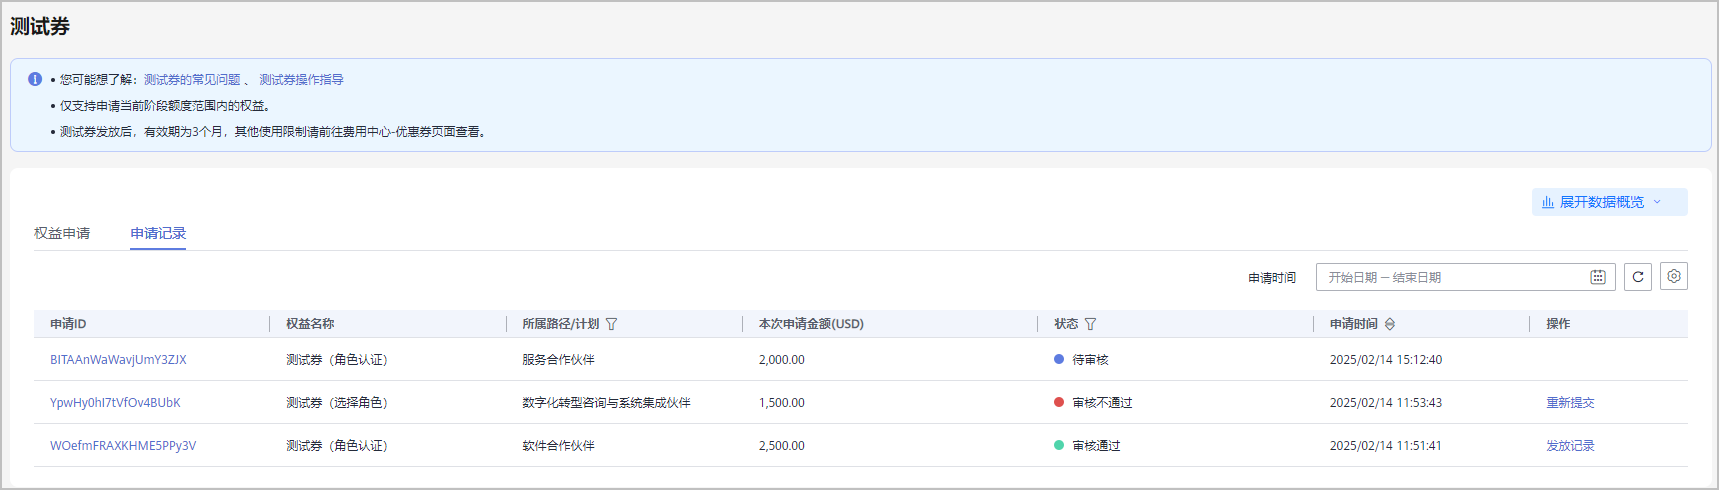Click the calendar icon in date field
Screen dimensions: 1719x490
[x=1598, y=277]
